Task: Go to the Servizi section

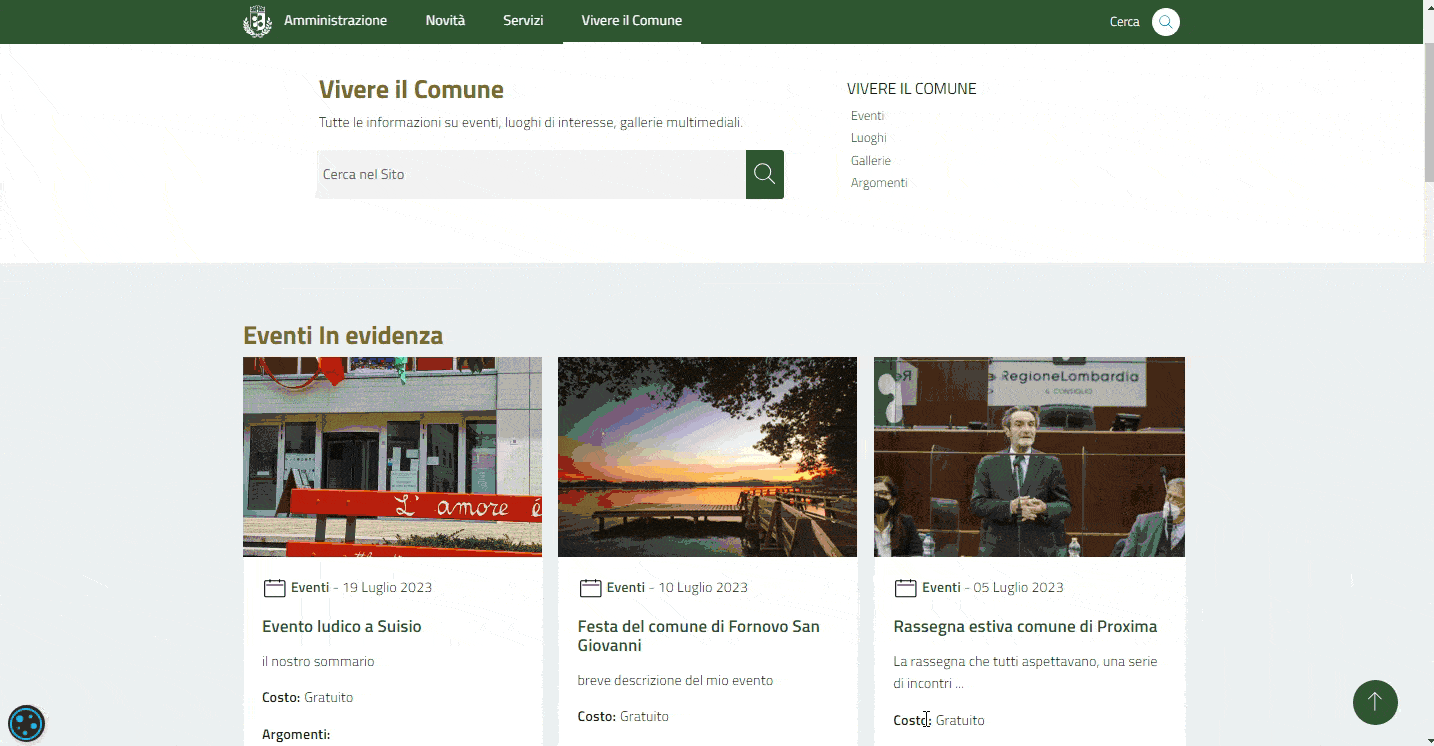Action: tap(523, 21)
